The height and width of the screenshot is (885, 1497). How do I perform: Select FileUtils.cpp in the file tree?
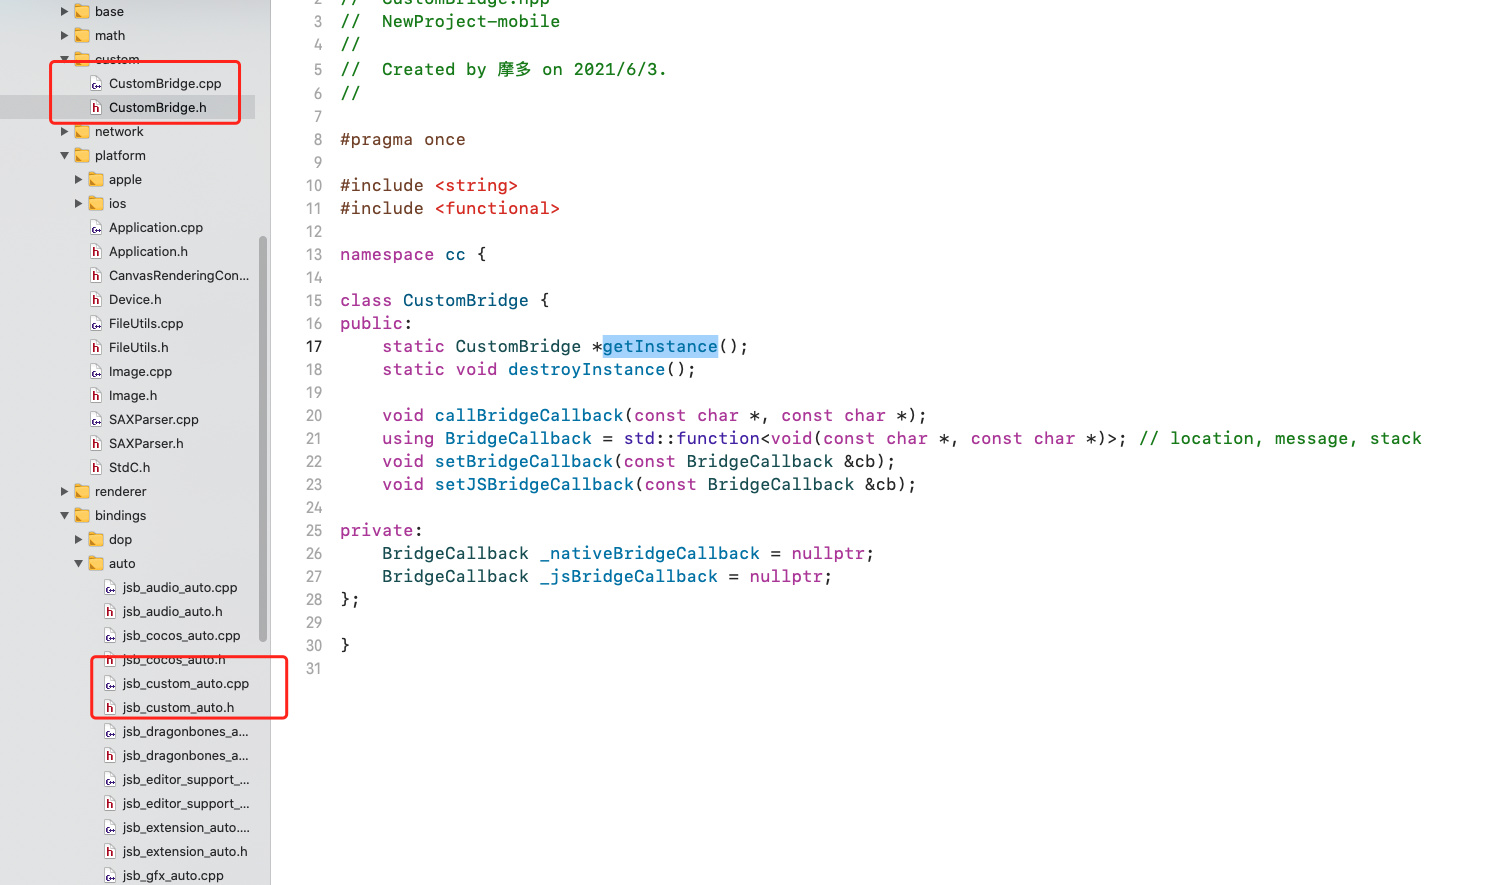(146, 324)
